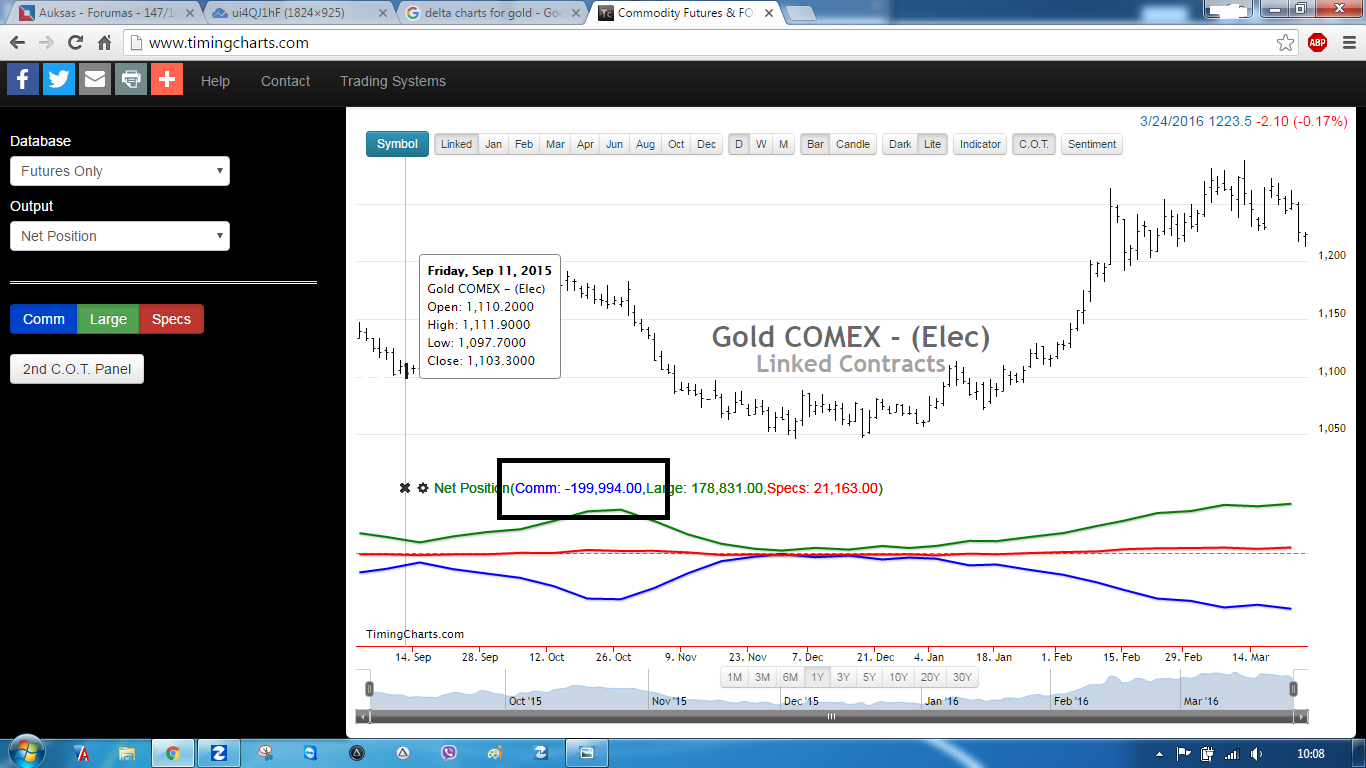Reload the page with refresh icon
Viewport: 1366px width, 768px height.
point(75,43)
